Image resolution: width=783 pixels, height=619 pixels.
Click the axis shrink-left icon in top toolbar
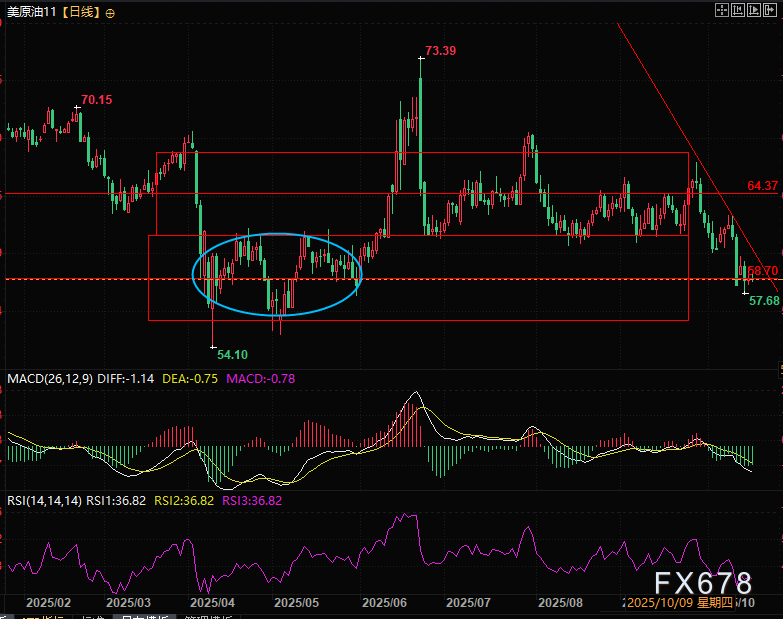[740, 11]
